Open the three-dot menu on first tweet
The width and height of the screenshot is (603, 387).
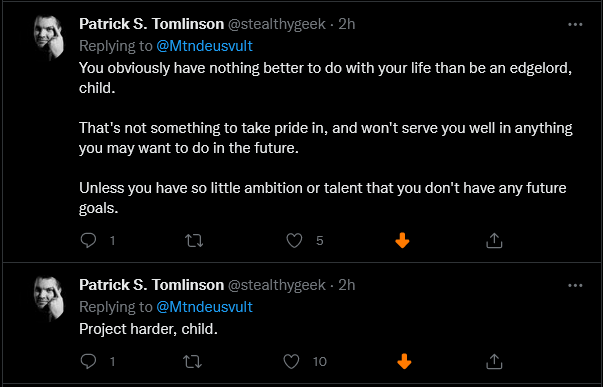pyautogui.click(x=575, y=25)
